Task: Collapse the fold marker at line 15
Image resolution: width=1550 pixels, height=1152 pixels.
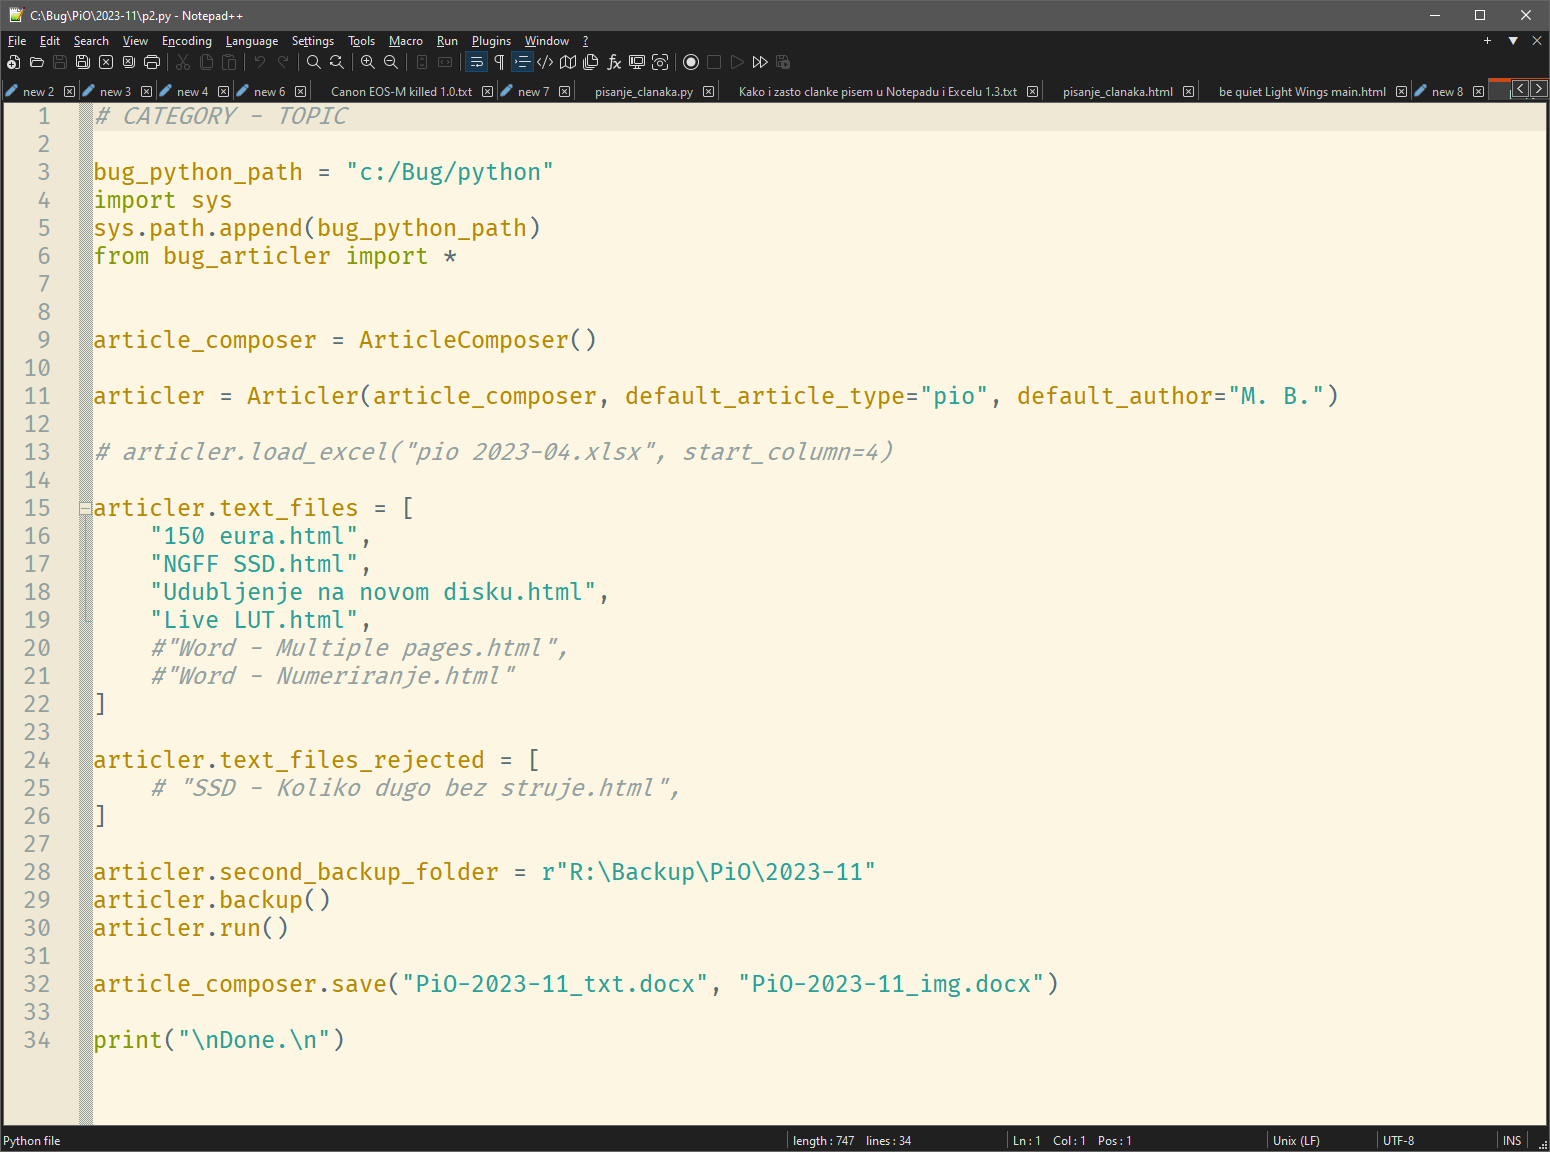Action: click(x=86, y=508)
